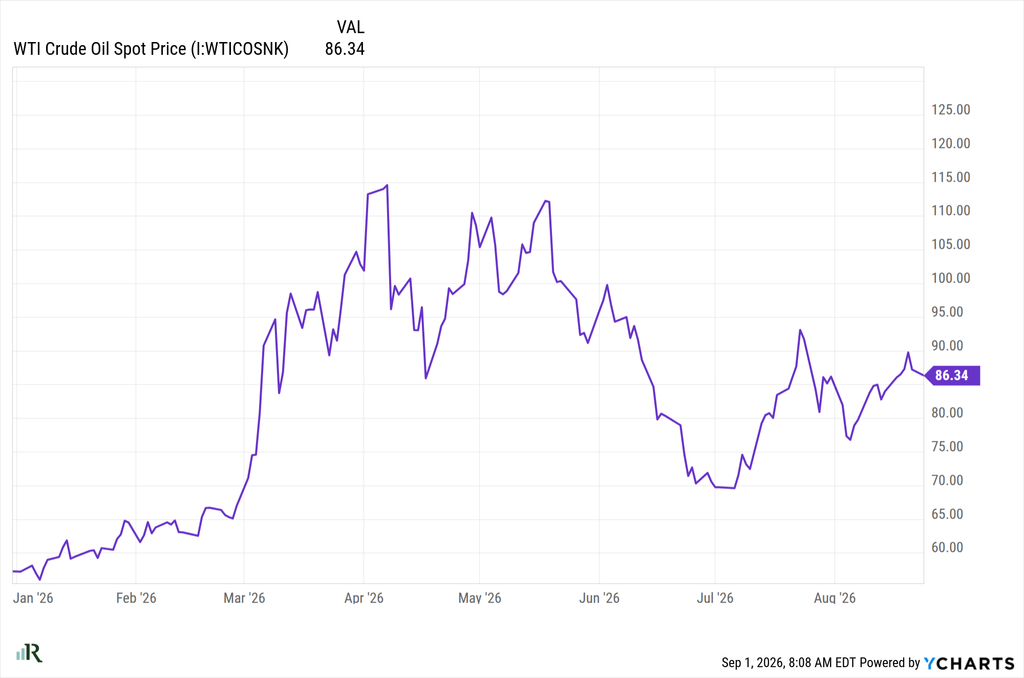1024x678 pixels.
Task: Click the WTI Crude Oil Spot Price title
Action: [x=151, y=49]
